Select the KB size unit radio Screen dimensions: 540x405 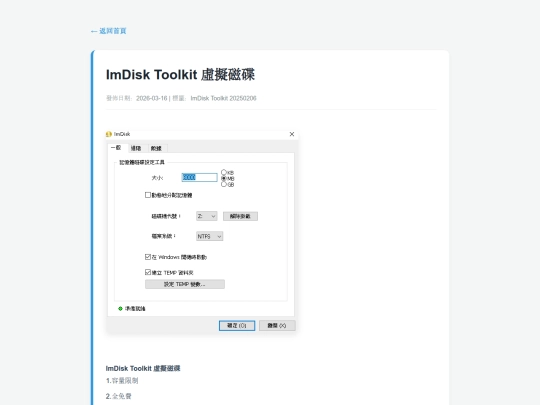(x=224, y=172)
